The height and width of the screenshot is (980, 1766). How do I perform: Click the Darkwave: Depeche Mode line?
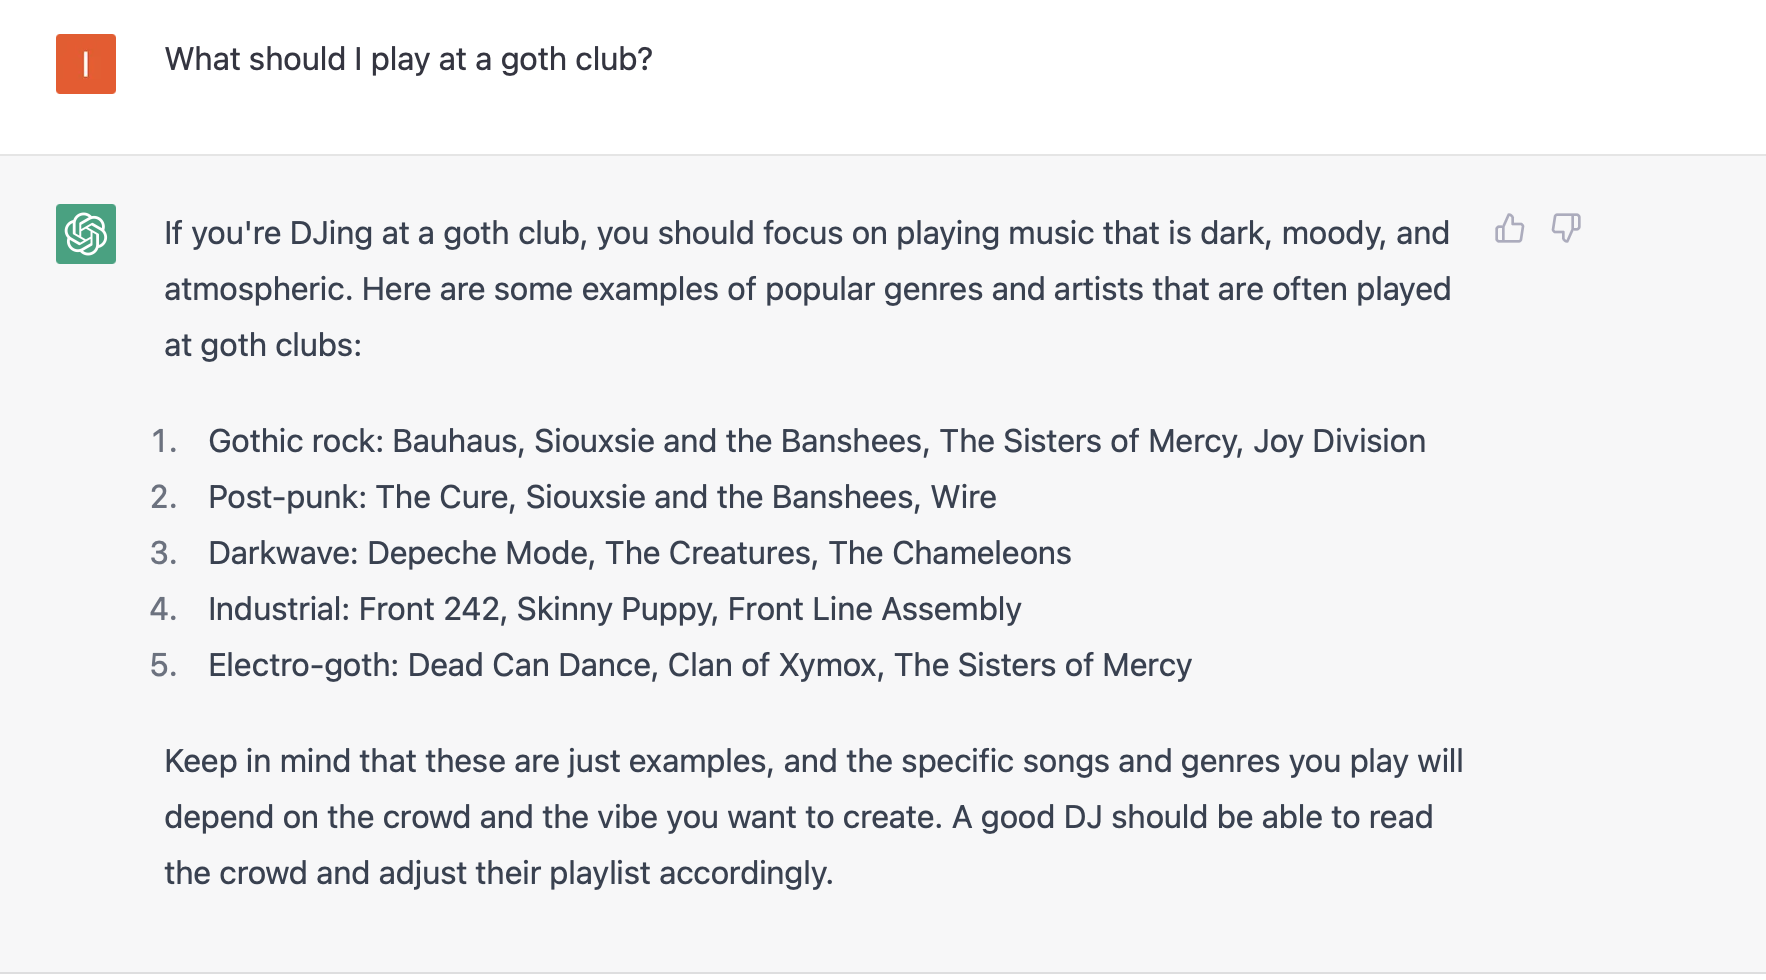click(x=640, y=553)
